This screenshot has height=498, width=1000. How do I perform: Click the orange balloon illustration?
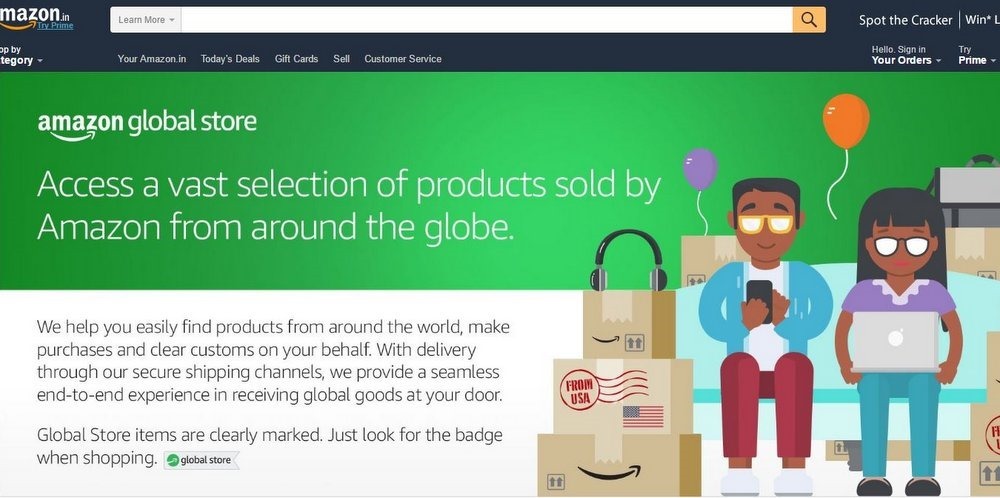[x=846, y=121]
